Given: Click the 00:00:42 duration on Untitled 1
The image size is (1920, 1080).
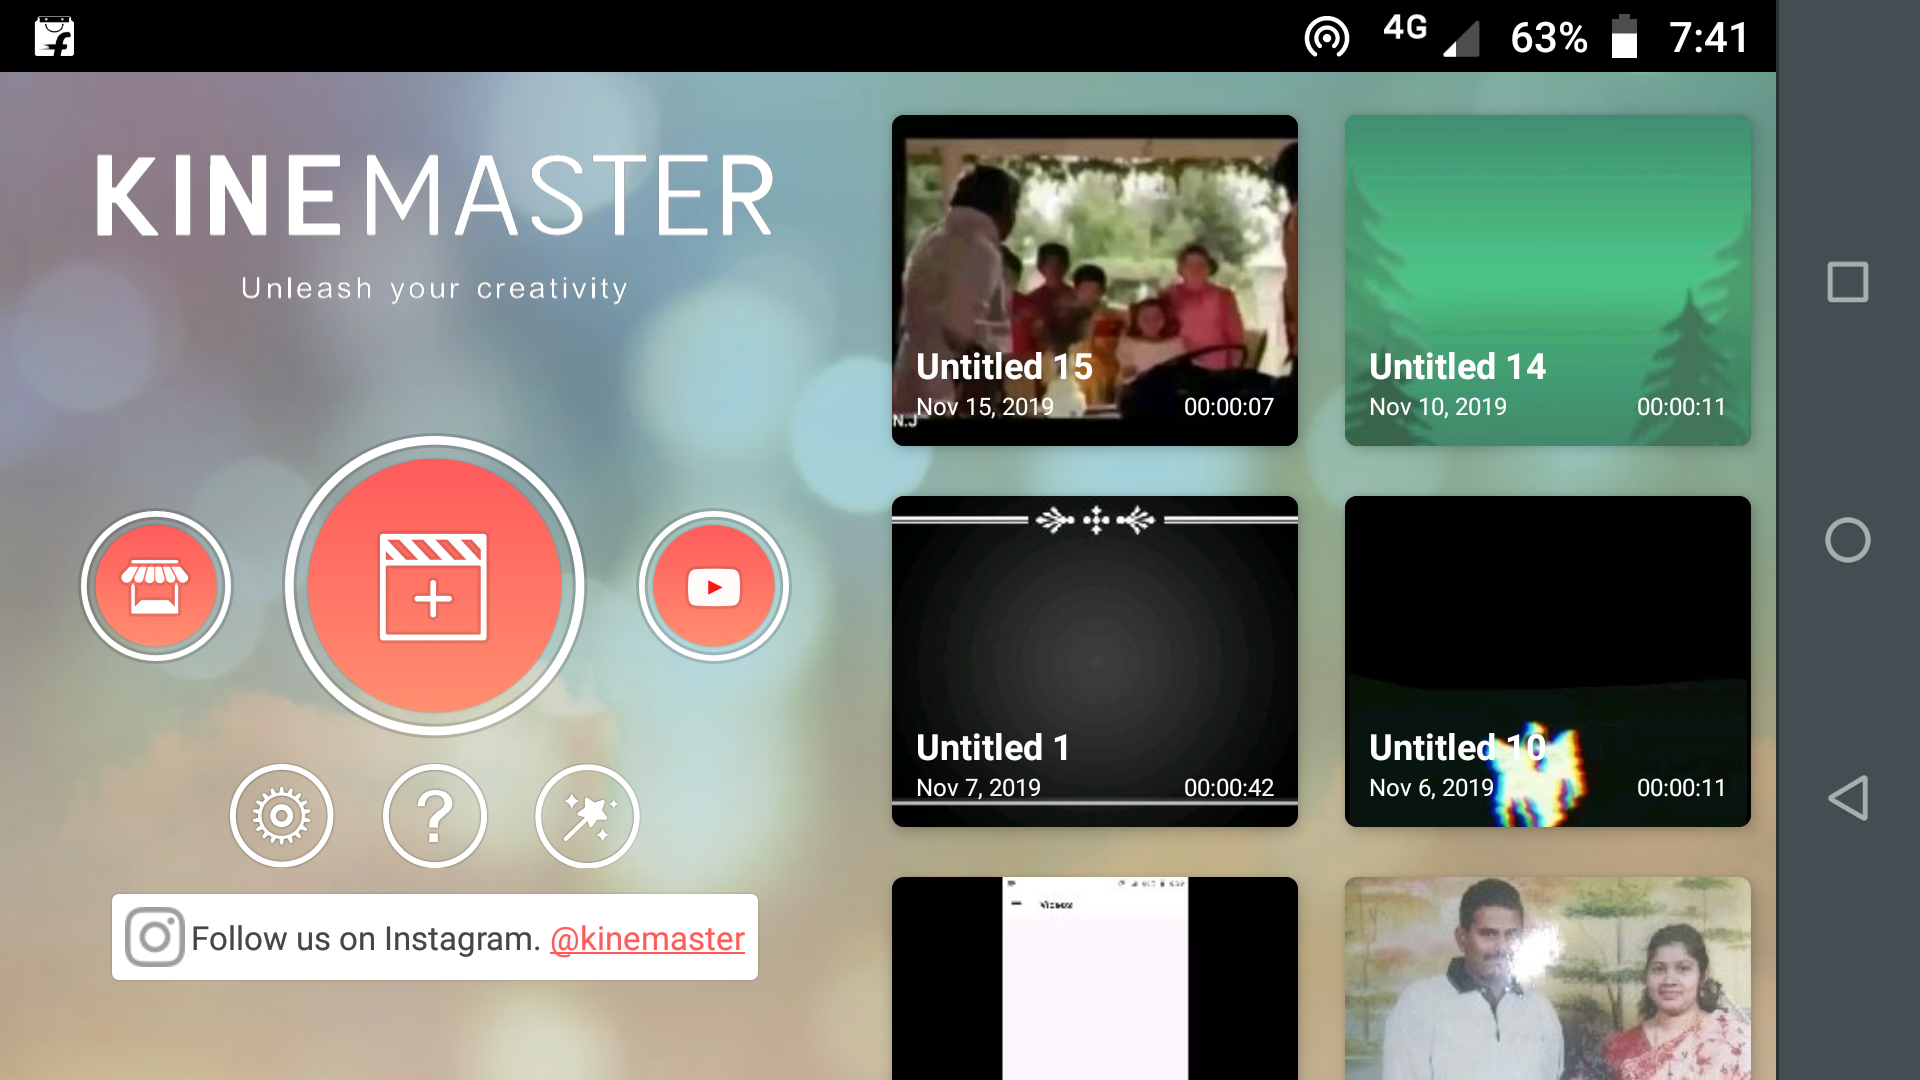Looking at the screenshot, I should 1229,788.
